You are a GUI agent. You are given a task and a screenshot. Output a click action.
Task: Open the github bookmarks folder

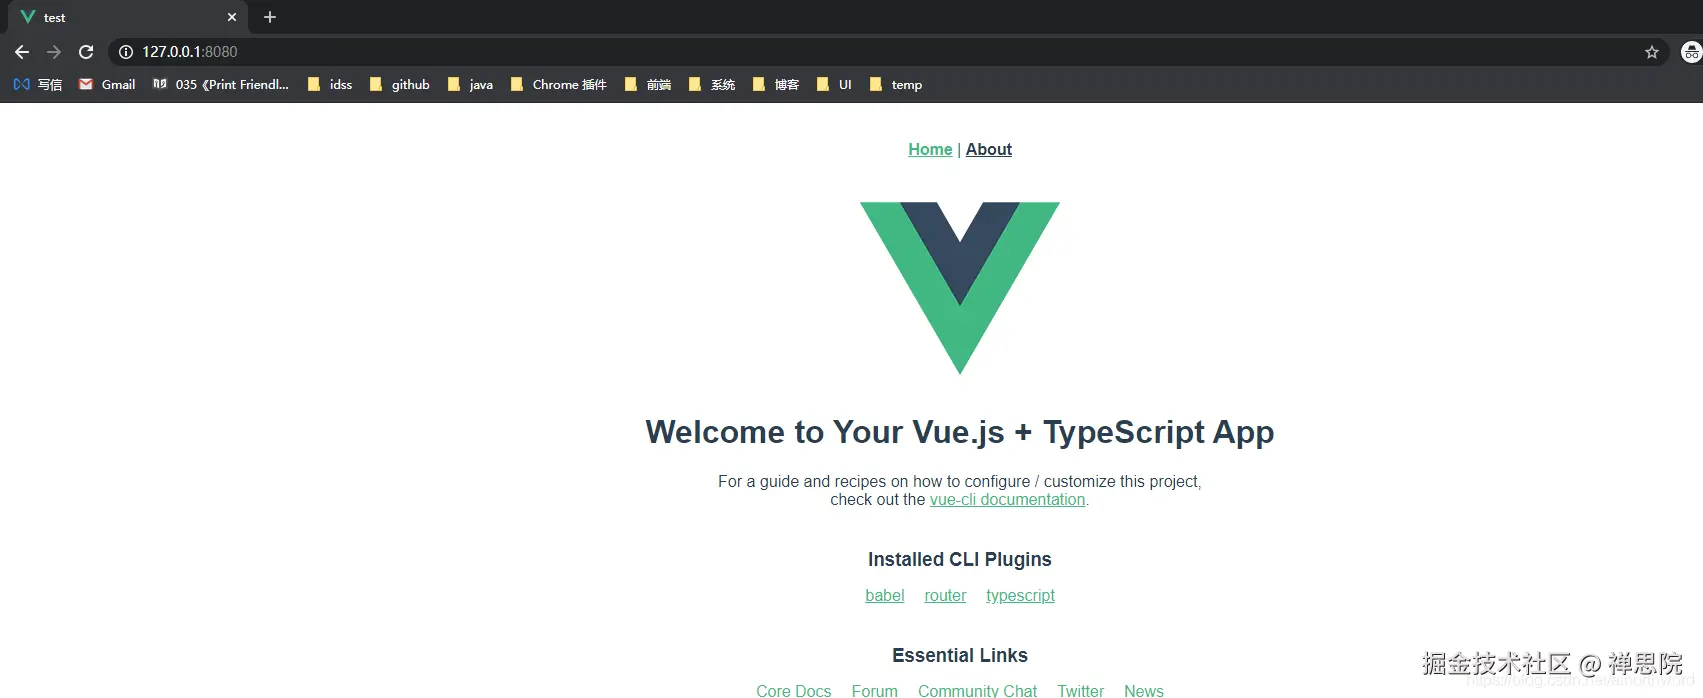click(399, 85)
